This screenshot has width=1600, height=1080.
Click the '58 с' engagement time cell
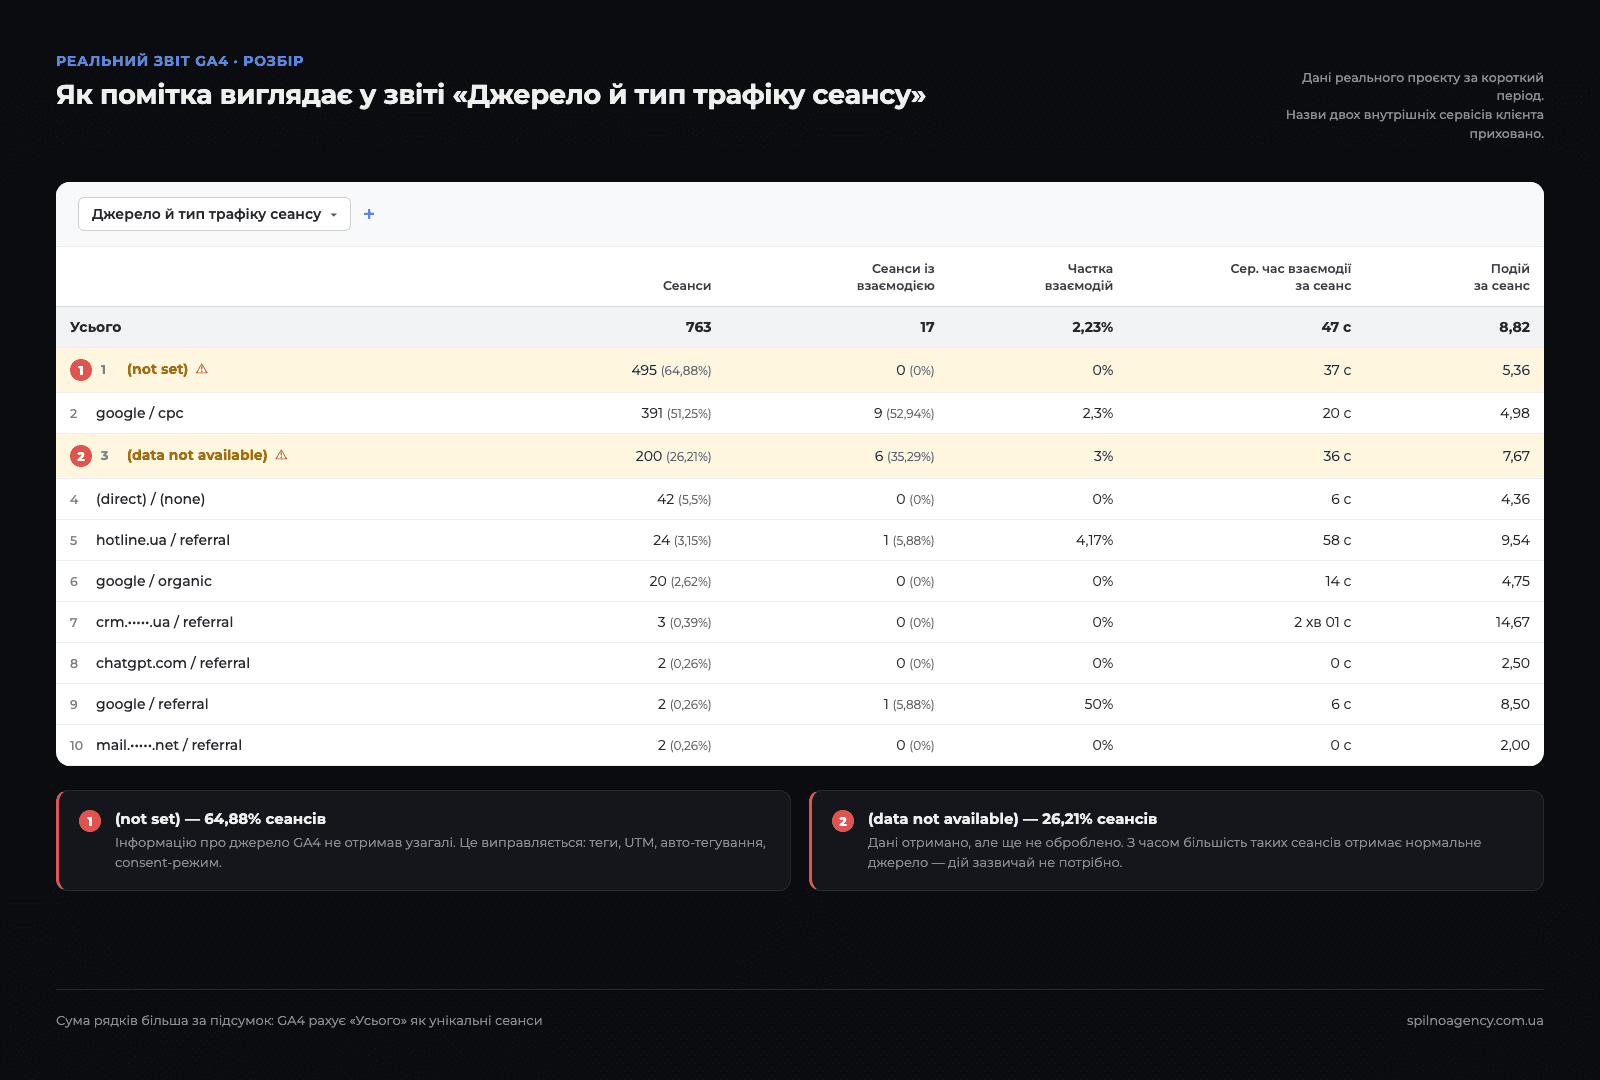1336,540
